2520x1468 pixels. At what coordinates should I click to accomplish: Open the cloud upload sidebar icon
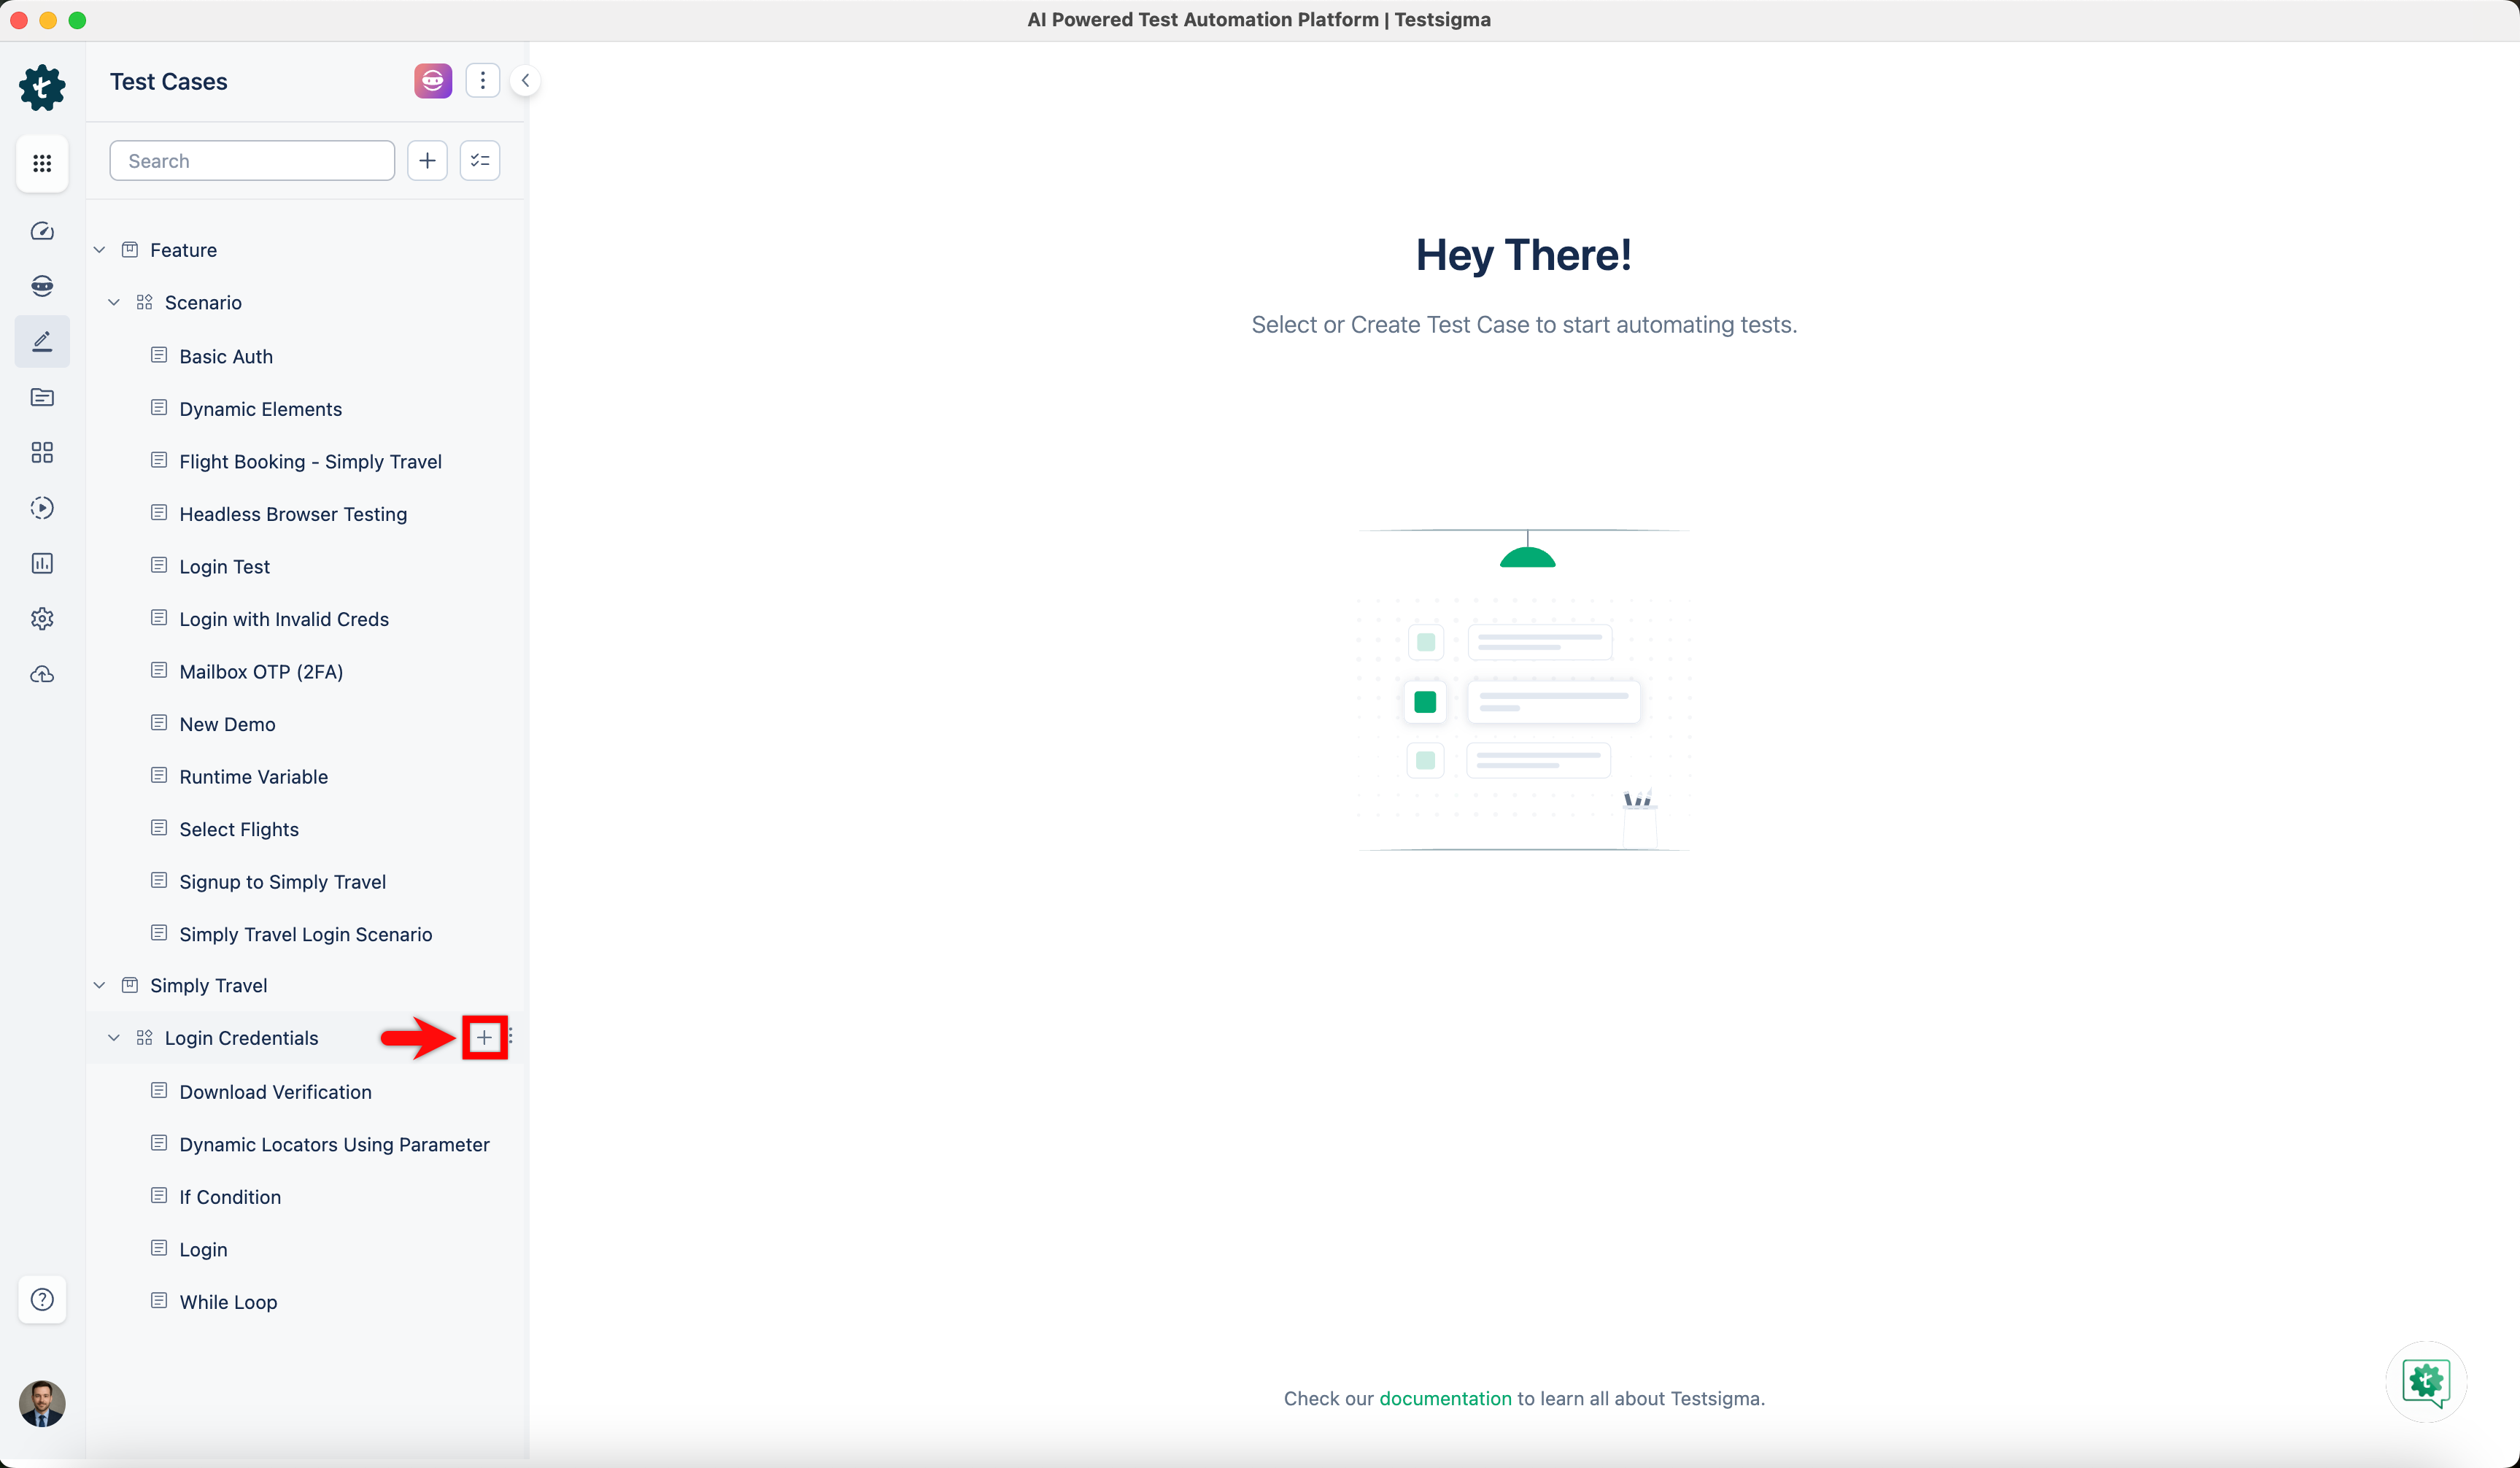click(x=42, y=675)
